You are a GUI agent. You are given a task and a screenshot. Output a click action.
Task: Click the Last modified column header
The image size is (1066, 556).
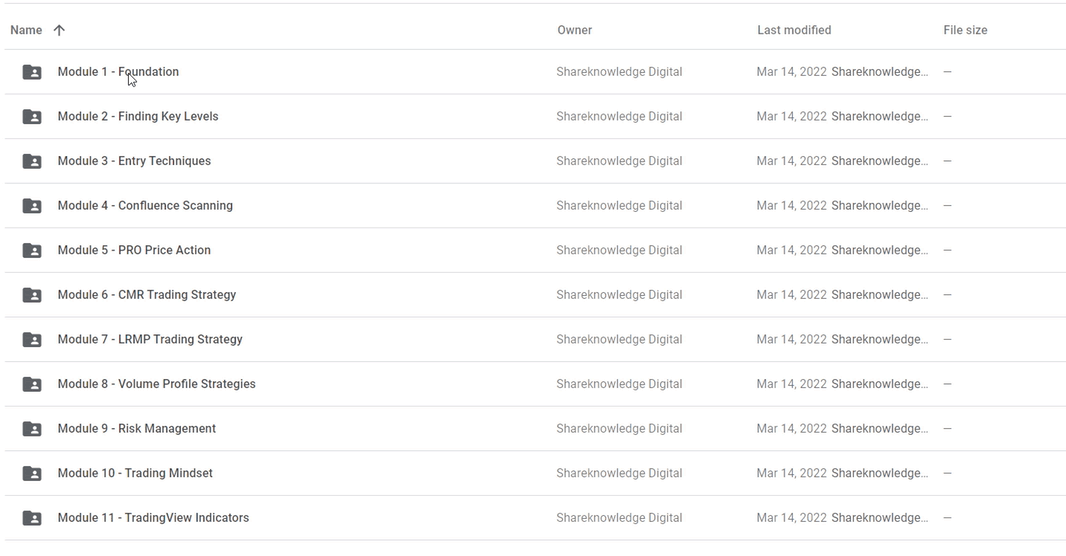click(x=794, y=30)
